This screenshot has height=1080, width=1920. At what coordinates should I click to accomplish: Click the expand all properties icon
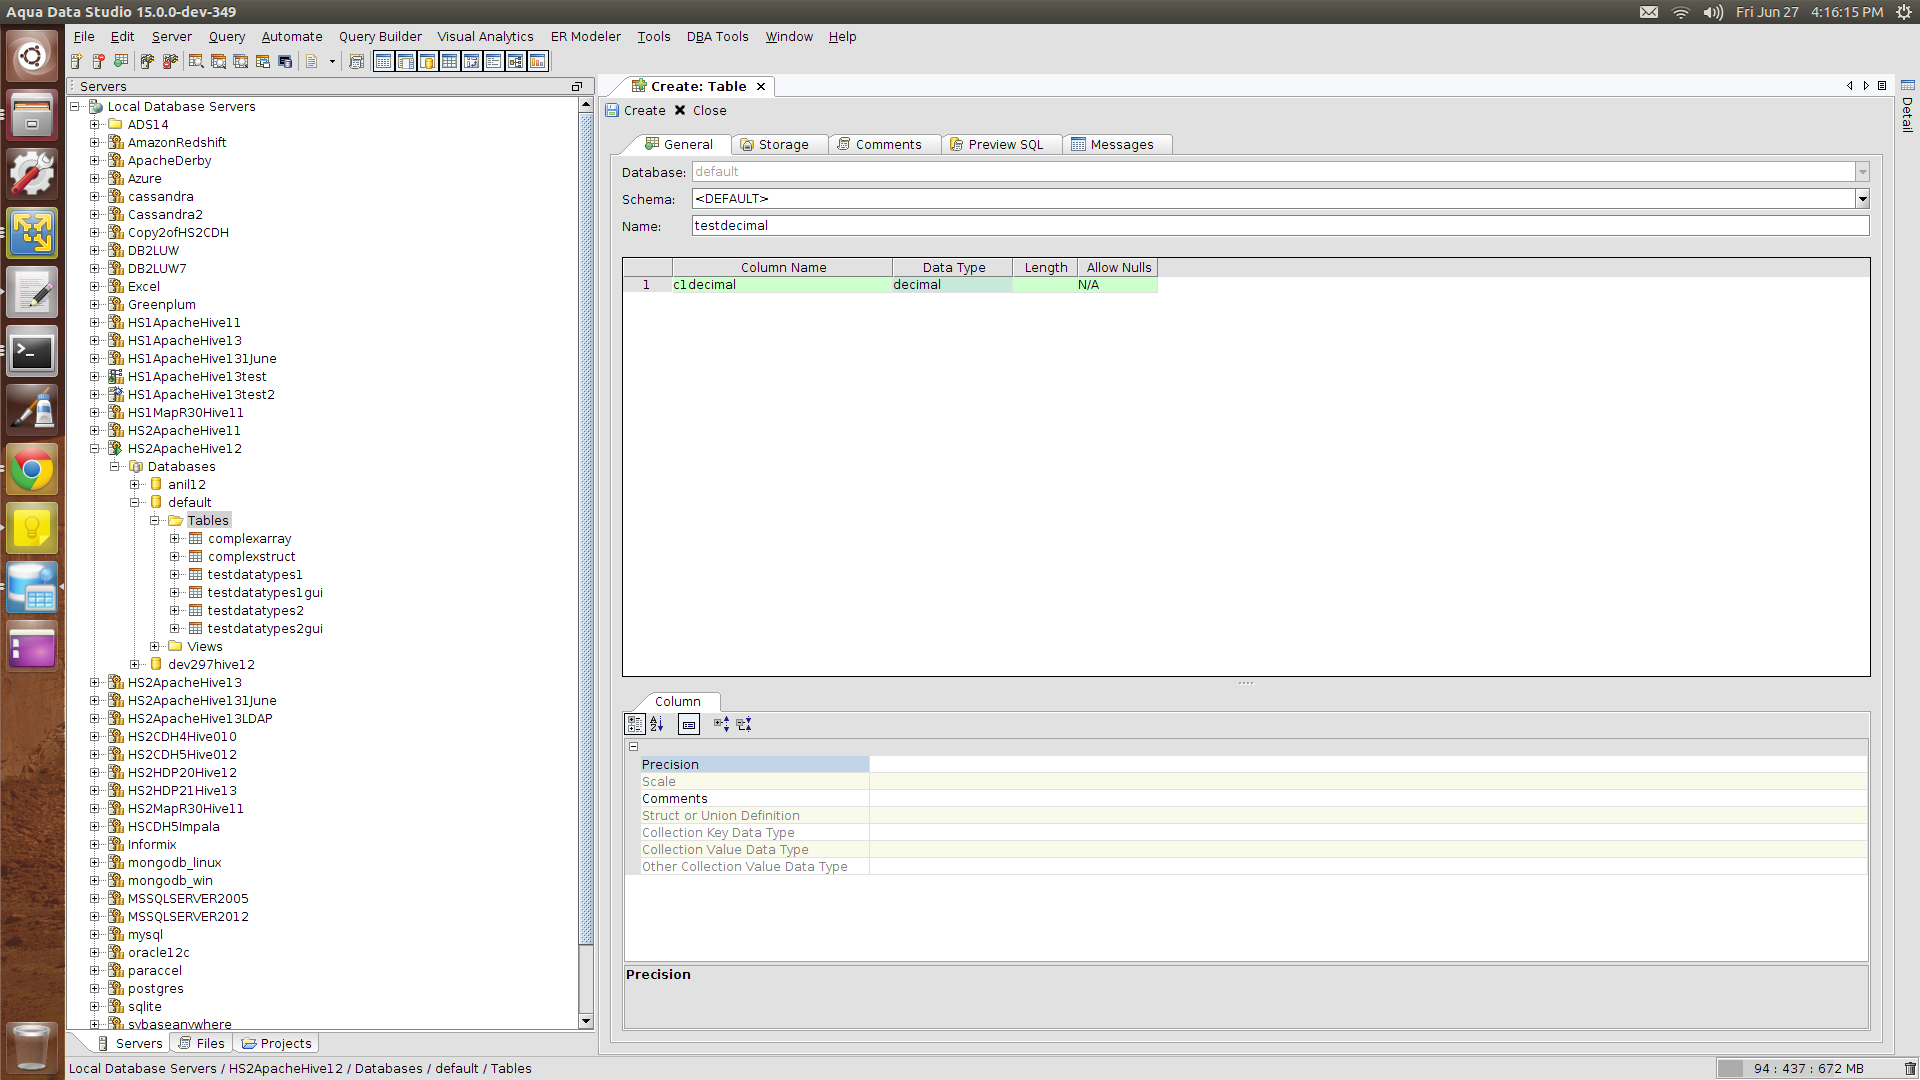(x=722, y=724)
